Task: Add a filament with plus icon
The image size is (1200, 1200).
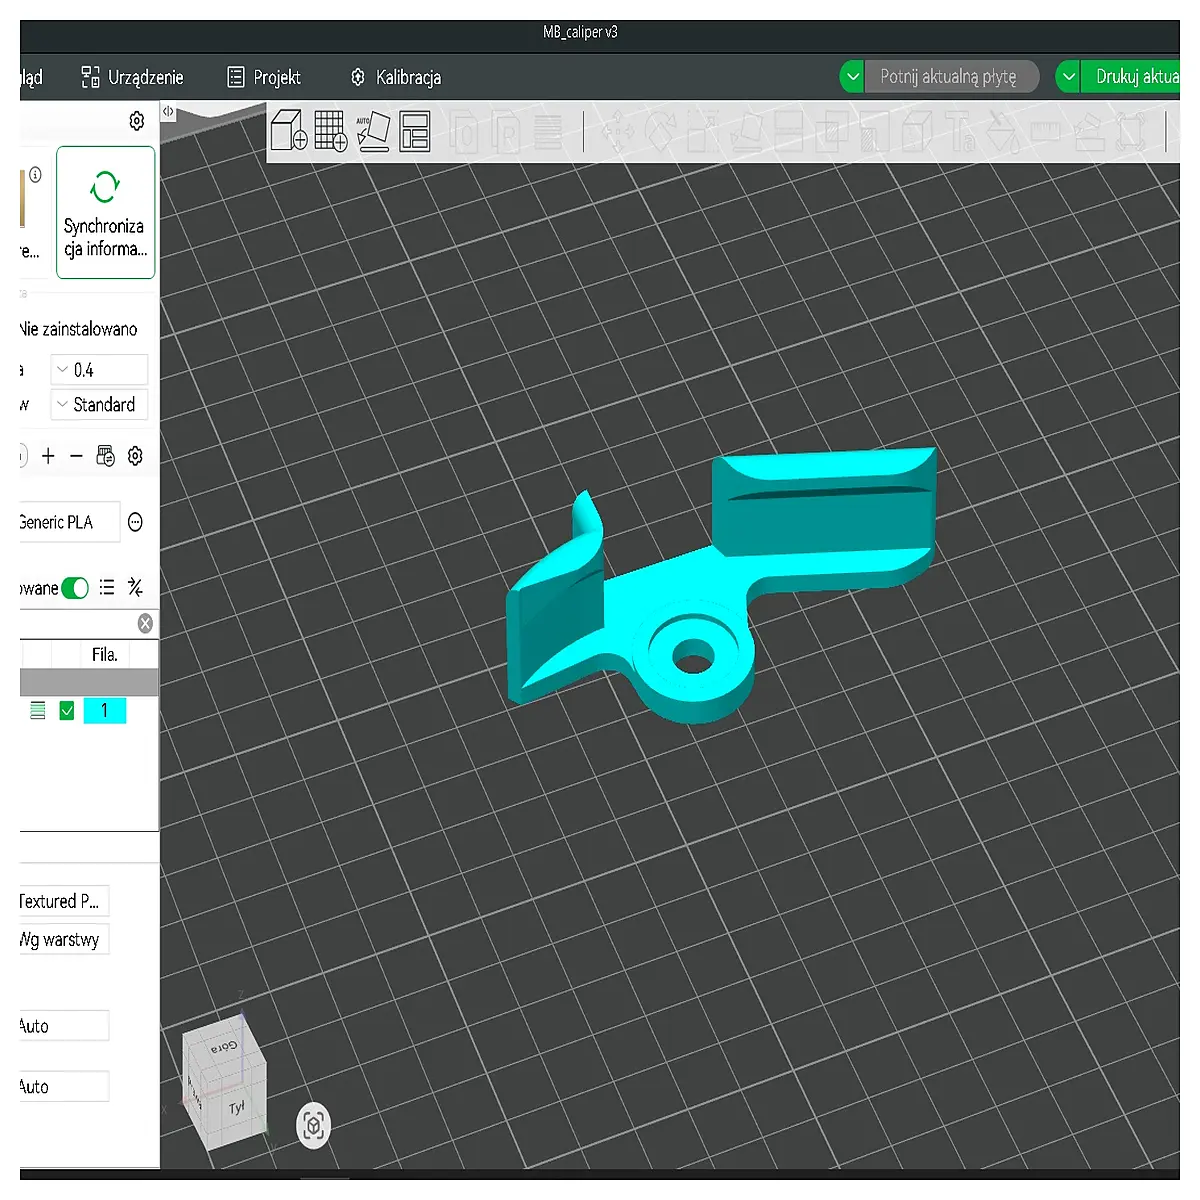Action: (48, 456)
